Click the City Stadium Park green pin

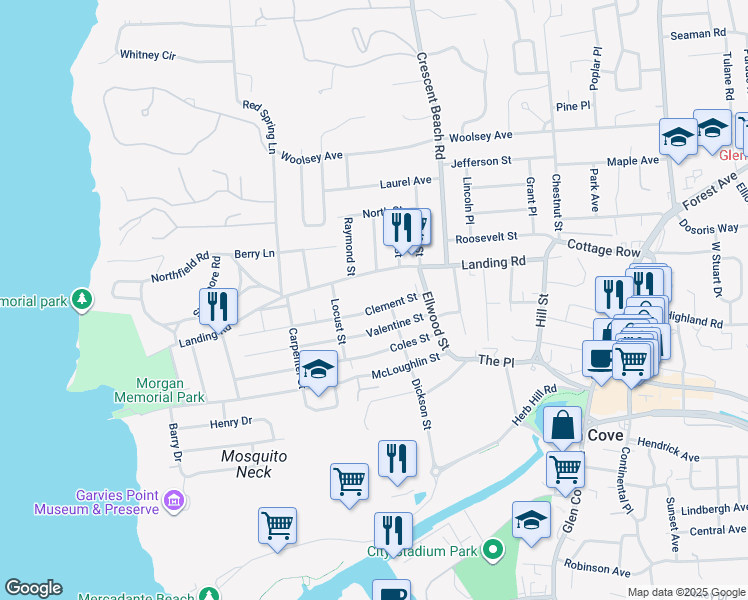click(491, 550)
